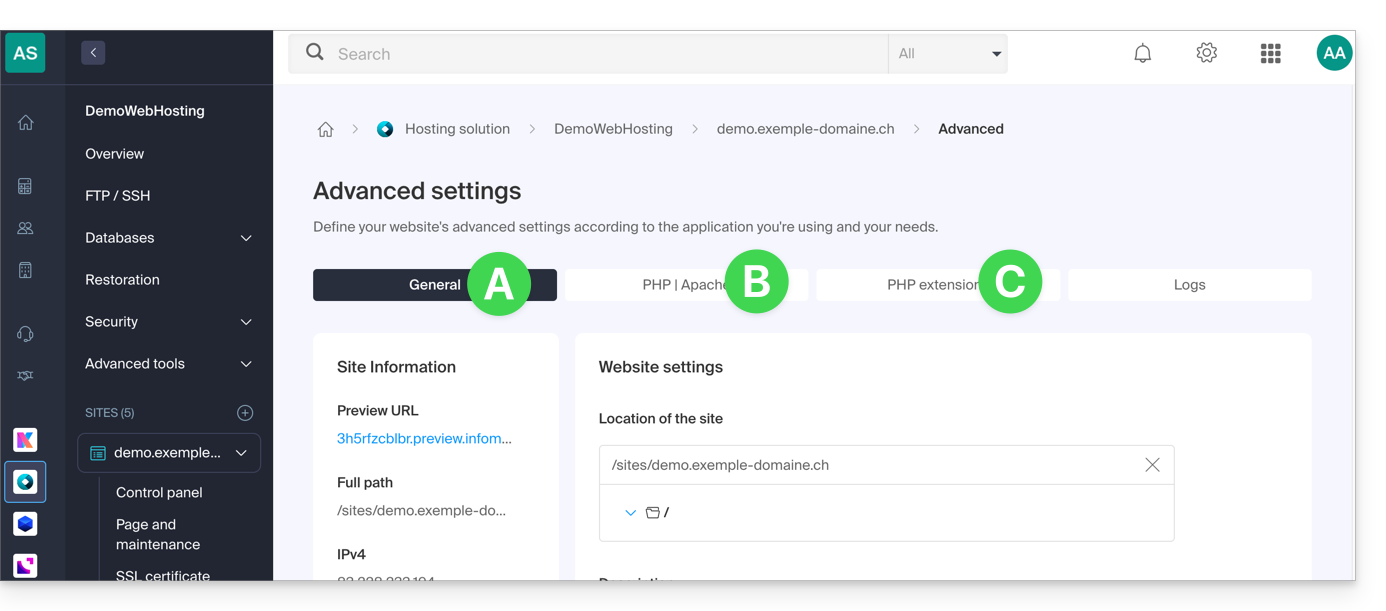Click the notifications bell icon

pos(1142,54)
